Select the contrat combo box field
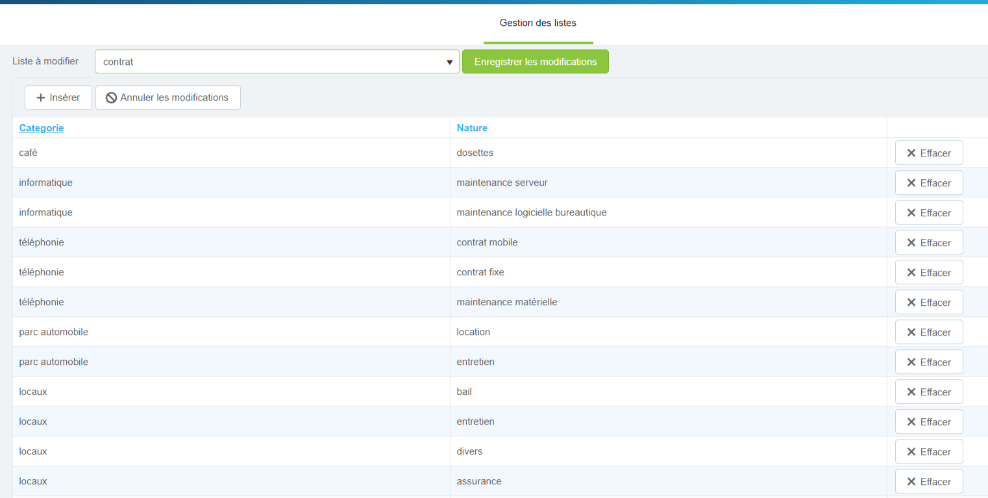 (x=270, y=62)
